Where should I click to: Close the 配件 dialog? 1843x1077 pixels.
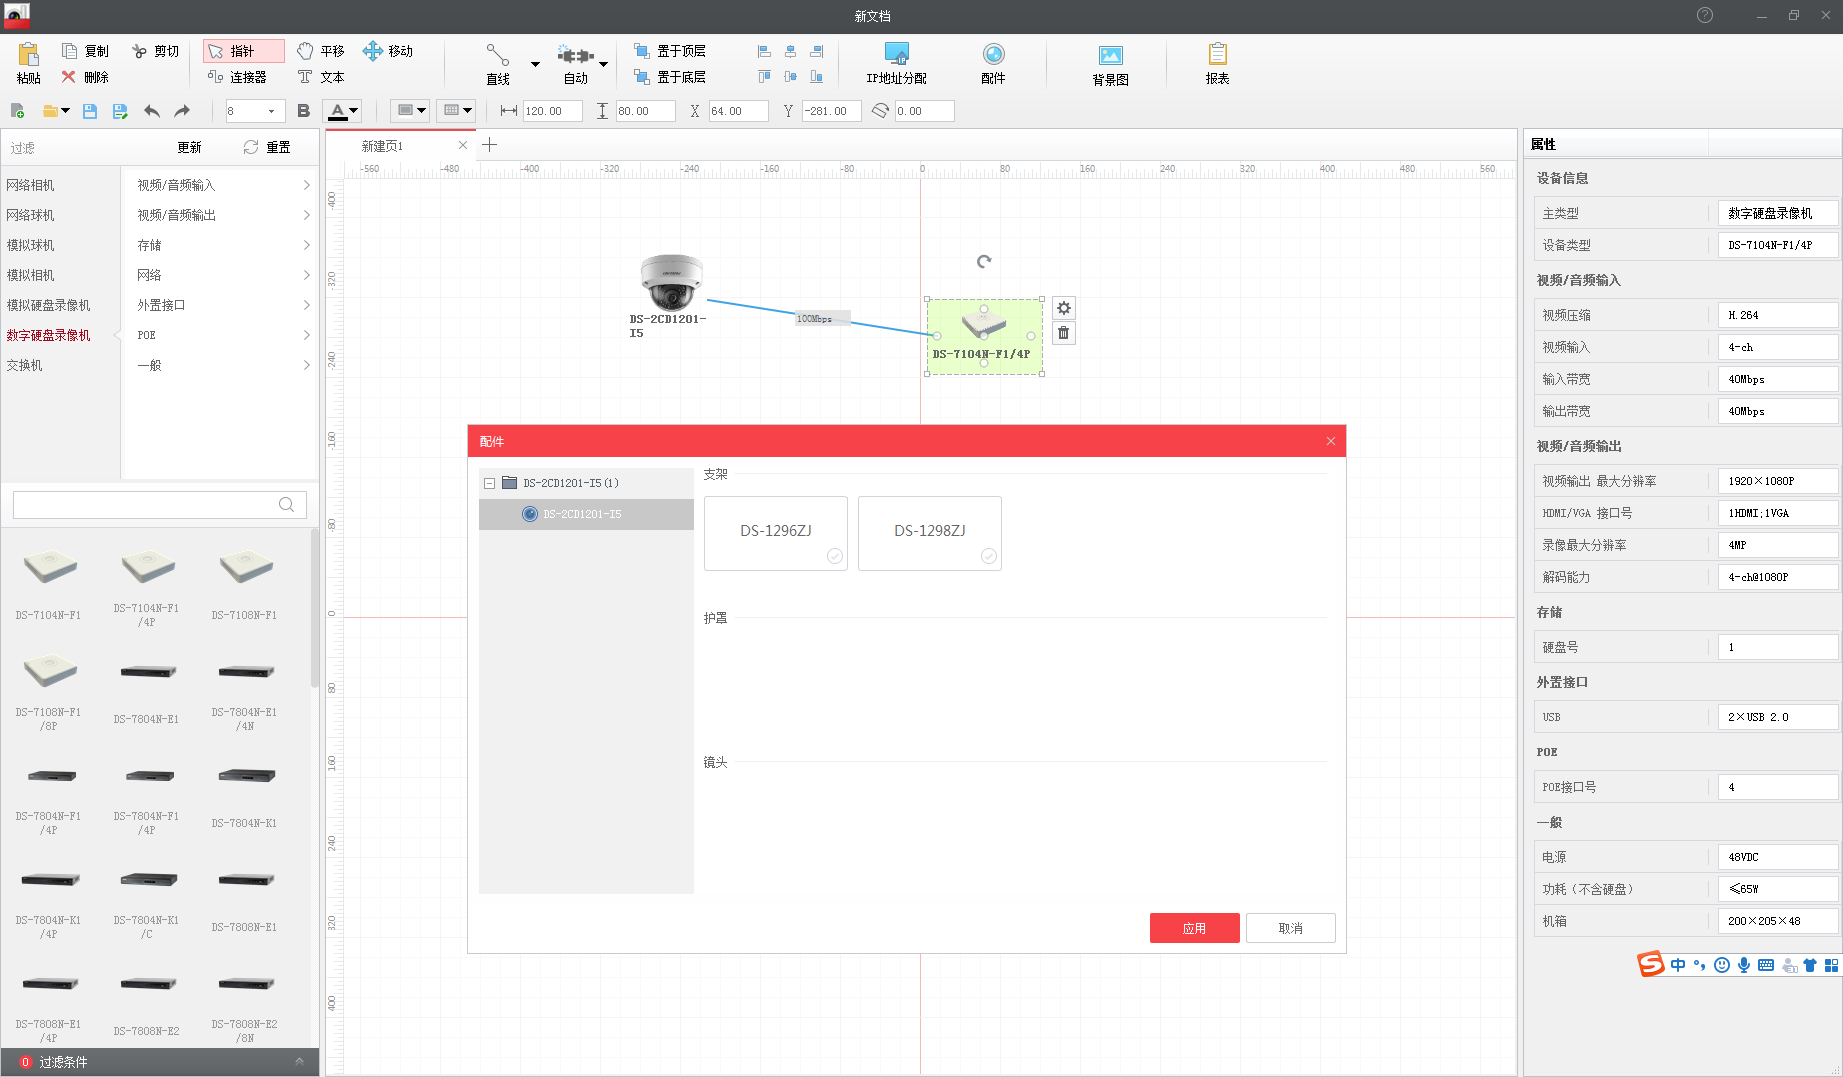click(1330, 441)
